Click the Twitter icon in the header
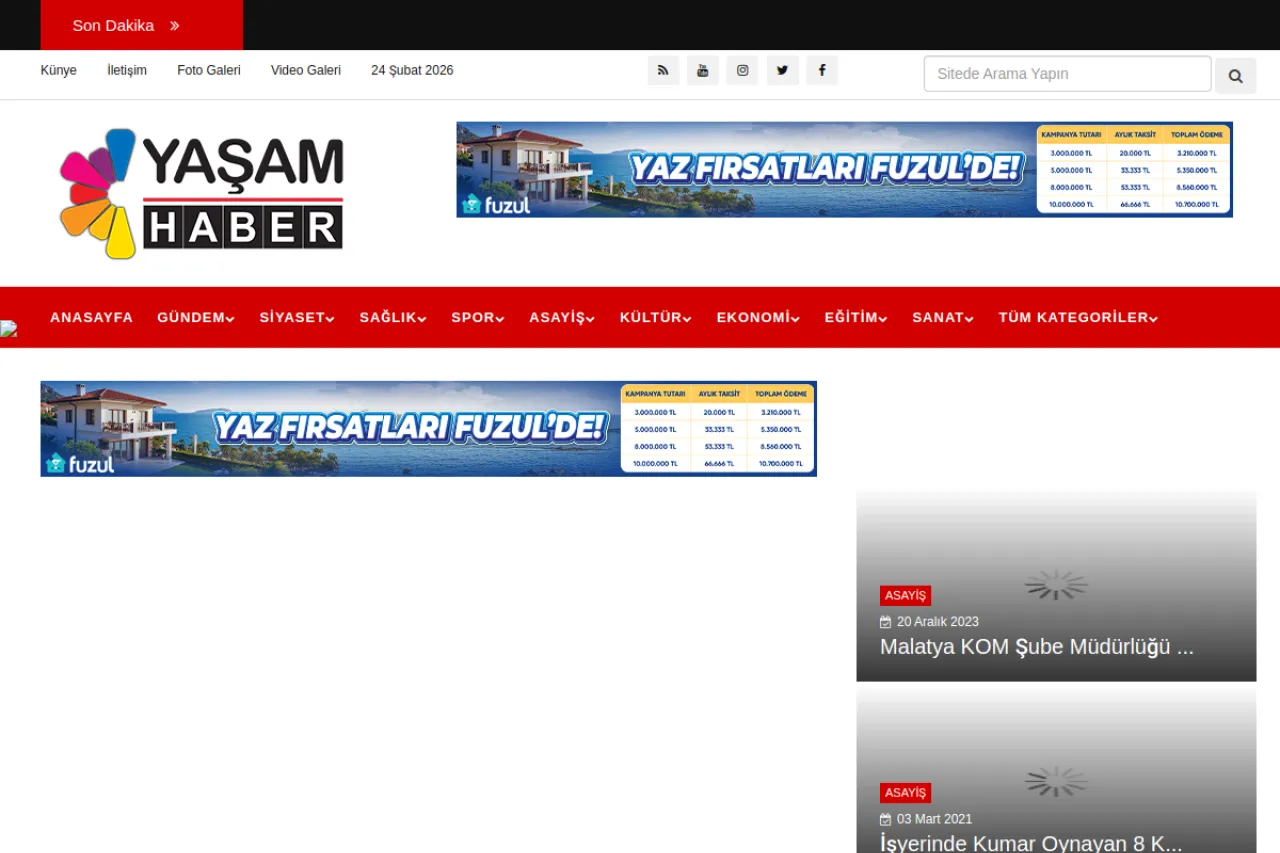1280x853 pixels. point(782,70)
